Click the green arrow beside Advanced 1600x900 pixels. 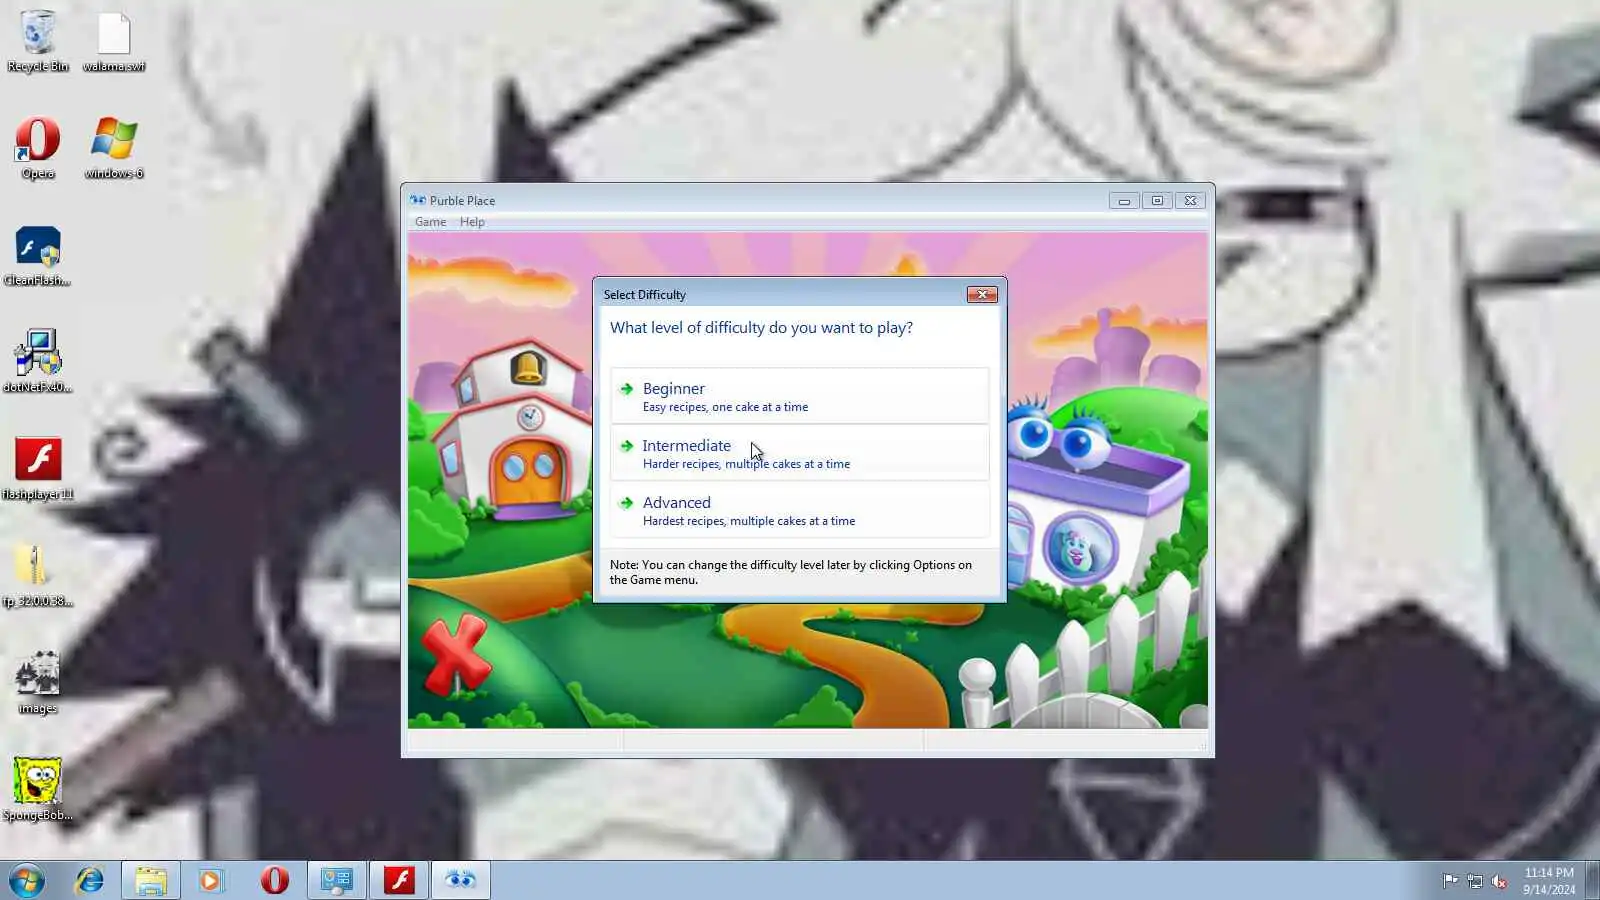627,503
